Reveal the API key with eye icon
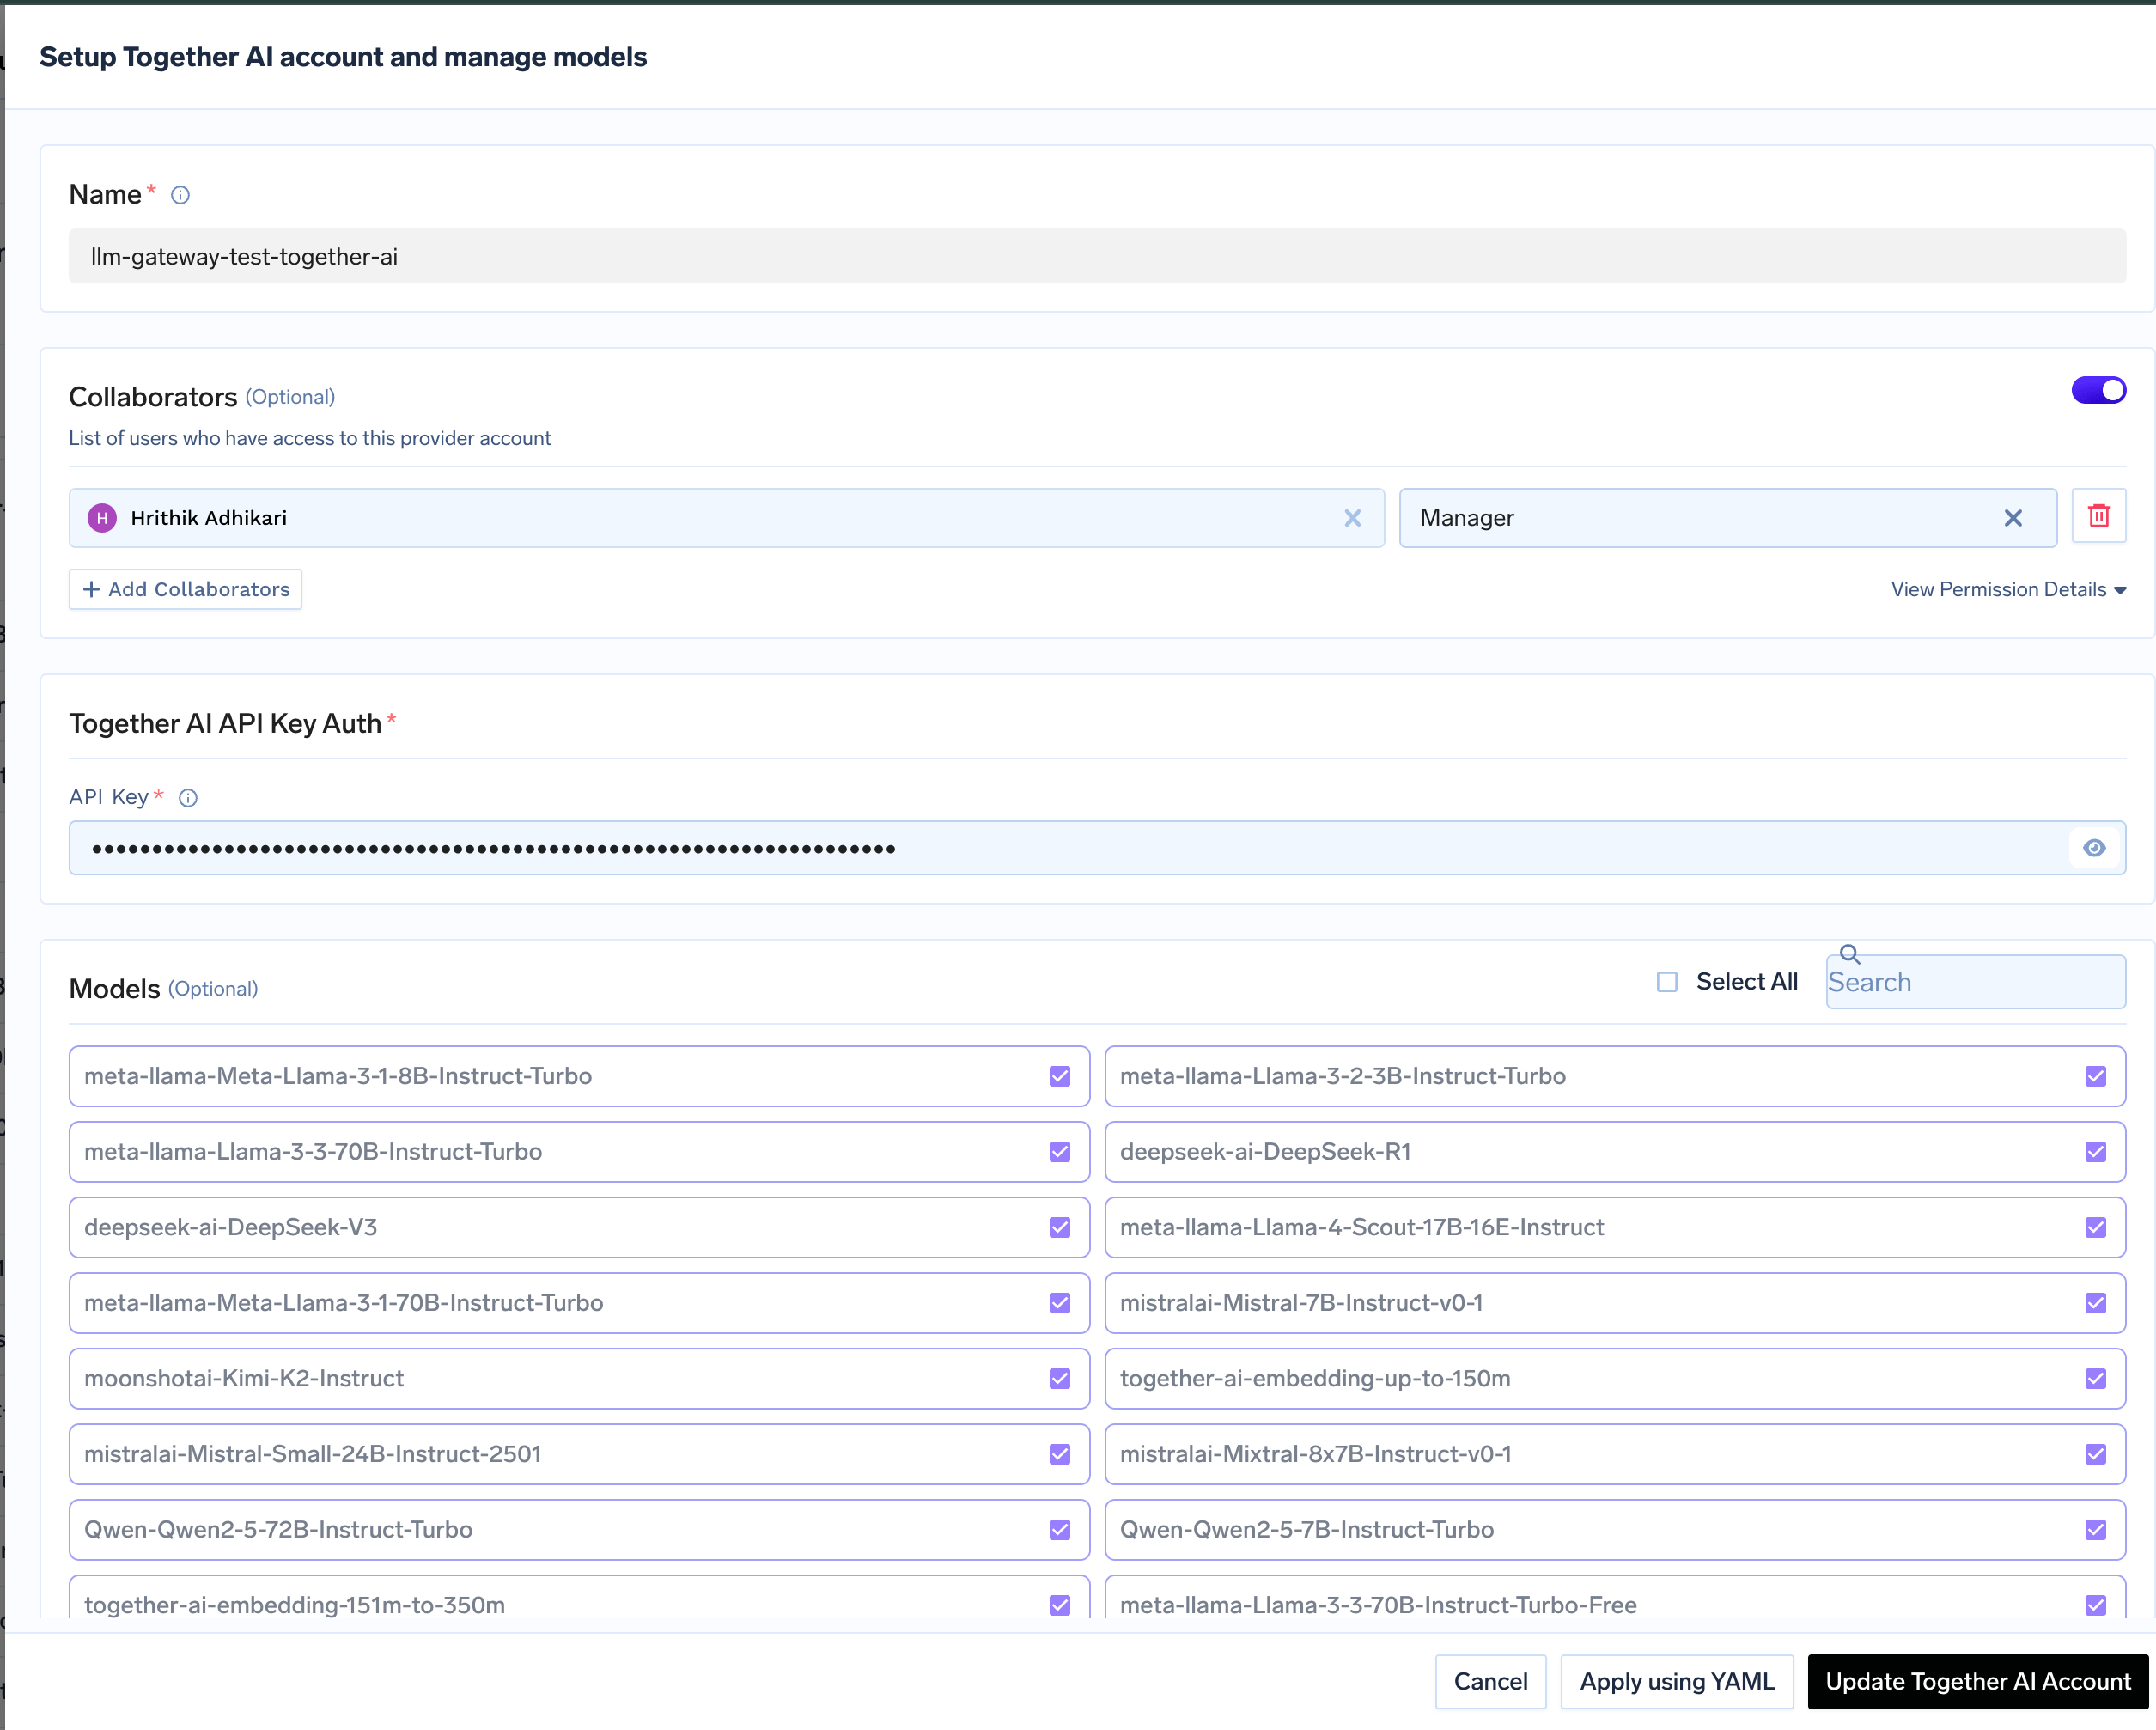 pyautogui.click(x=2094, y=848)
